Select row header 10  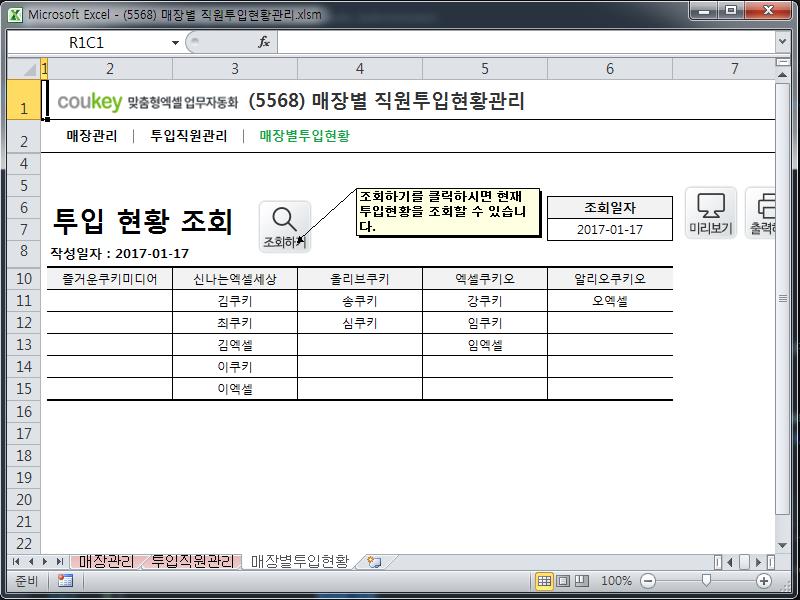pos(24,279)
